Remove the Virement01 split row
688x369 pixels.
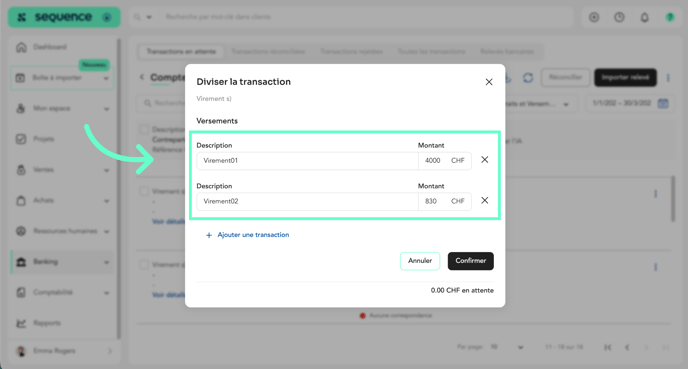tap(484, 160)
